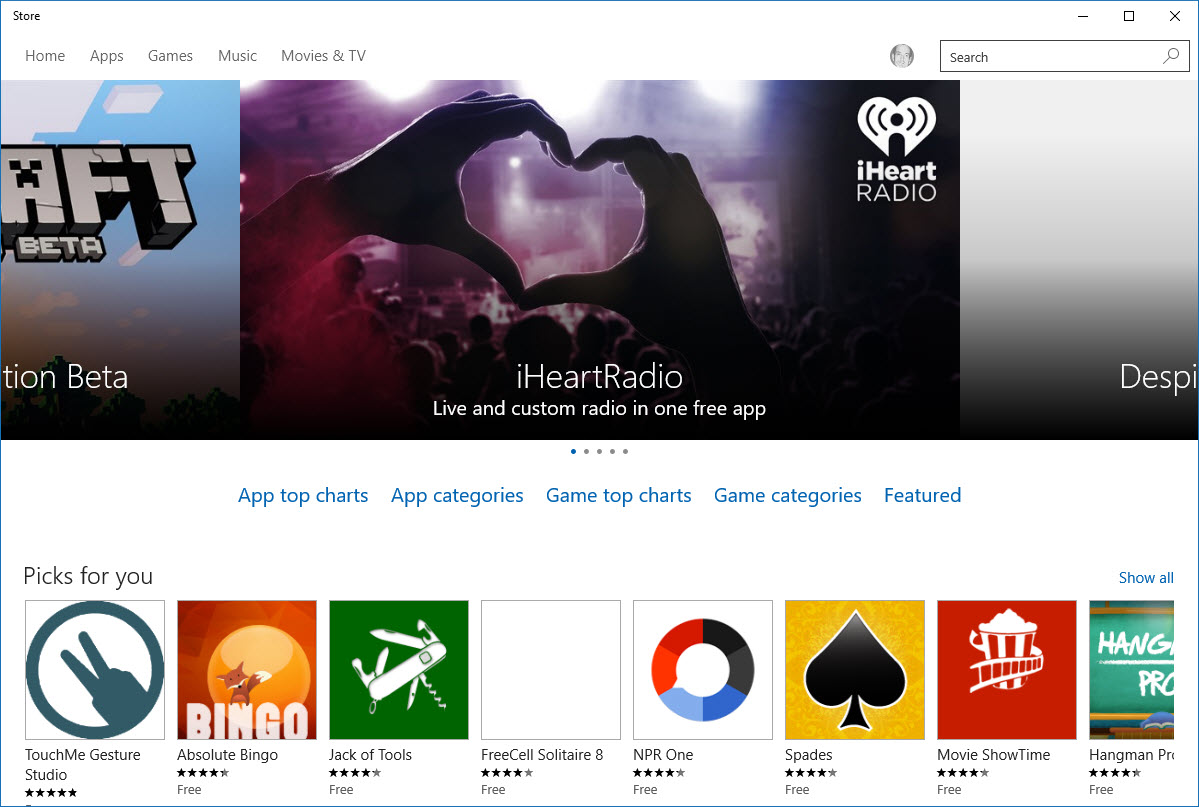This screenshot has height=807, width=1199.
Task: Select the Jack of Tools app icon
Action: click(399, 669)
